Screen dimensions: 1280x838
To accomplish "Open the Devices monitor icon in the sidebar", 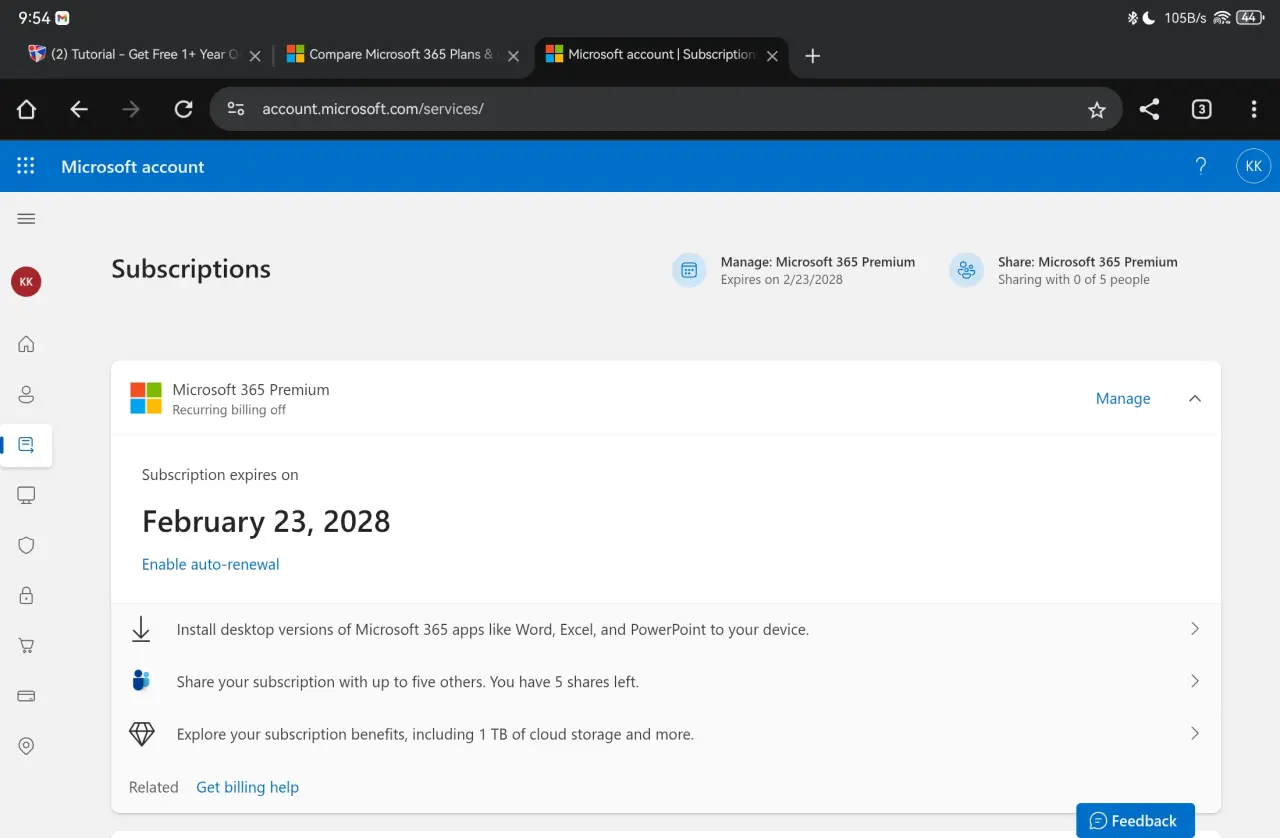I will [x=26, y=495].
